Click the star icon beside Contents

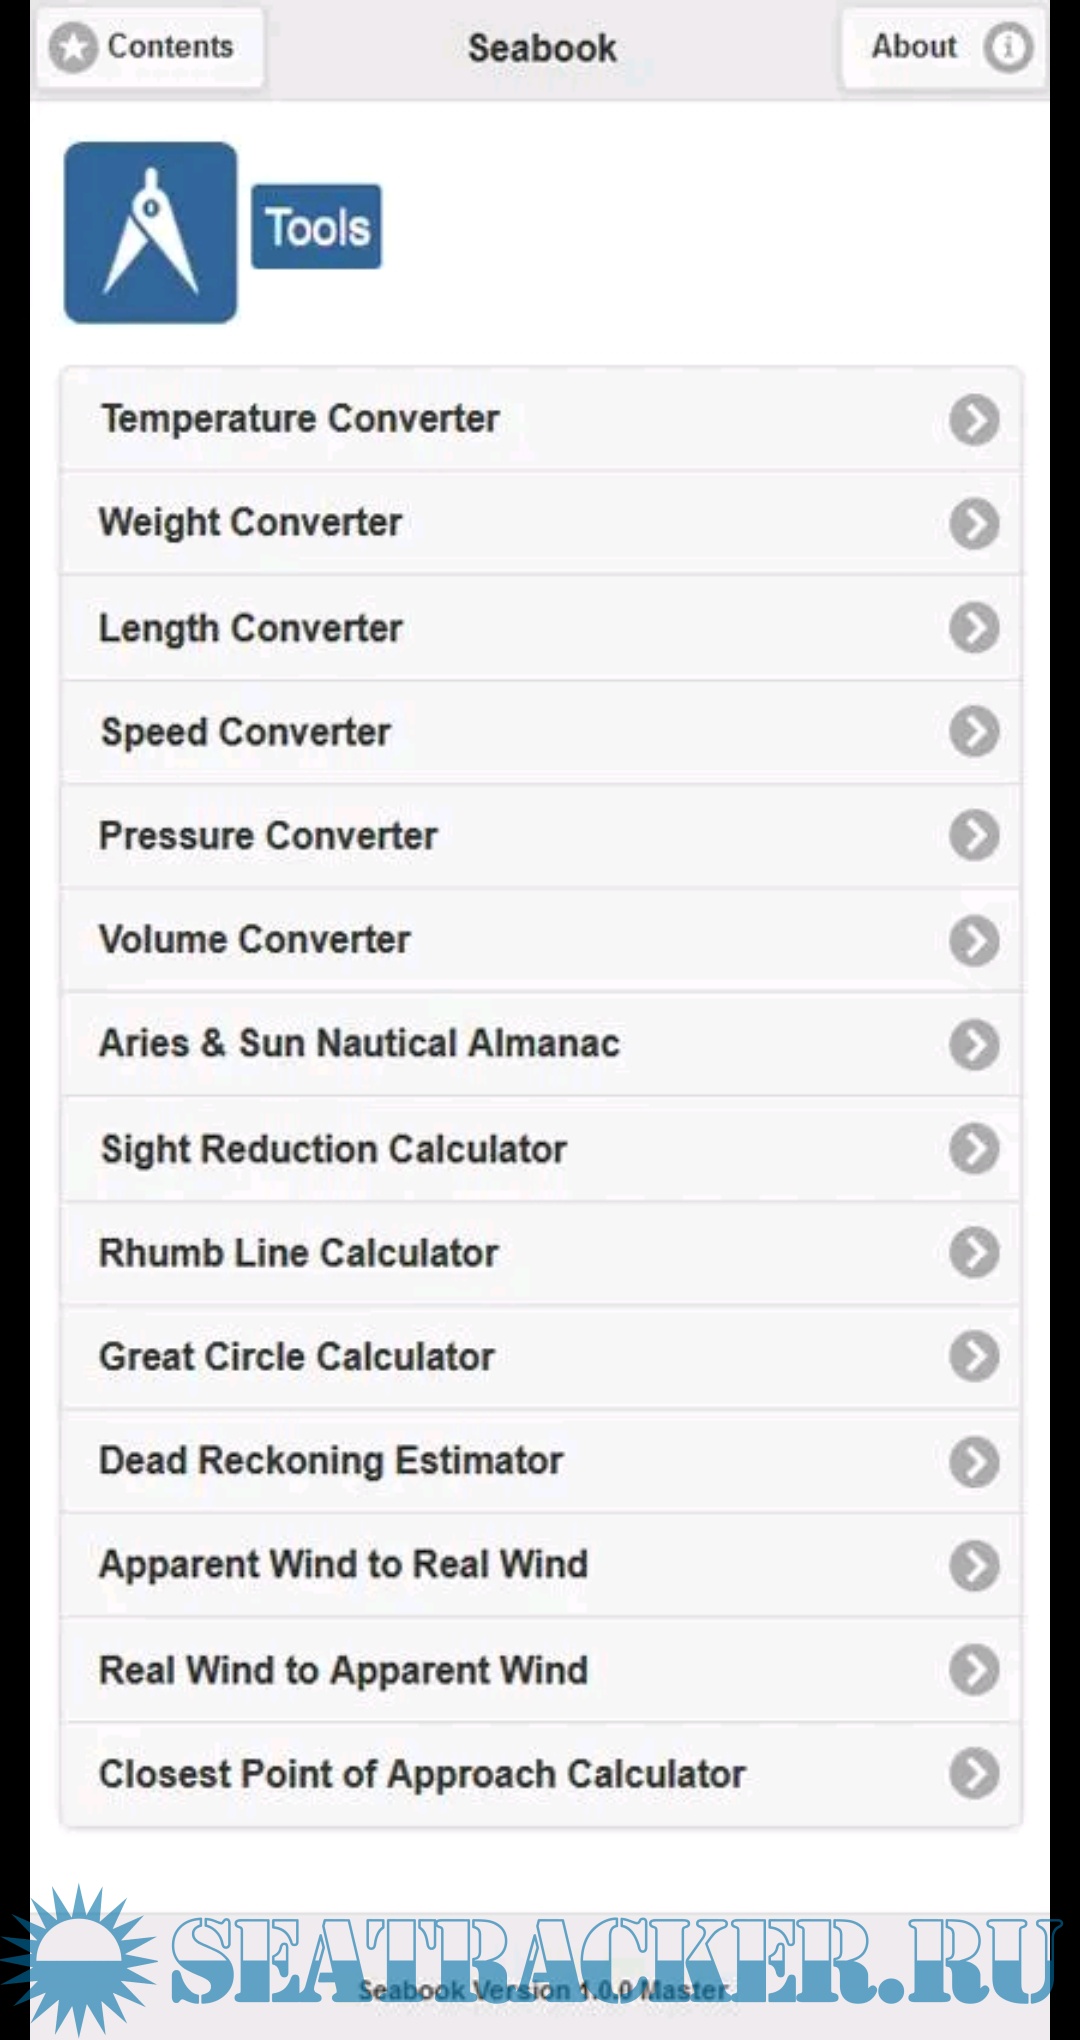point(73,47)
